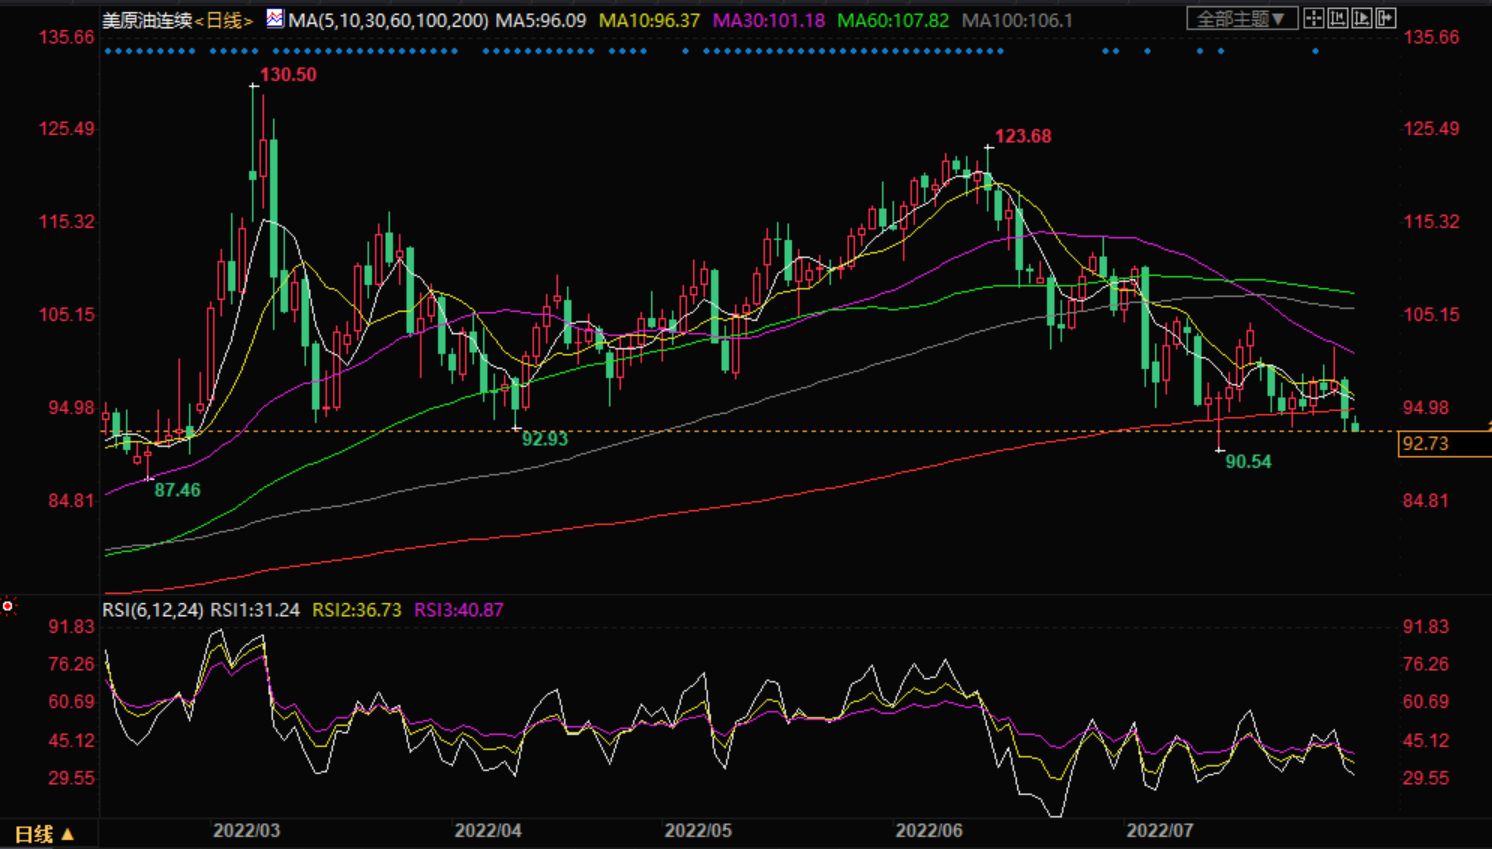Click the red flashing marker beside RSI panel
This screenshot has height=849, width=1492.
[8, 606]
